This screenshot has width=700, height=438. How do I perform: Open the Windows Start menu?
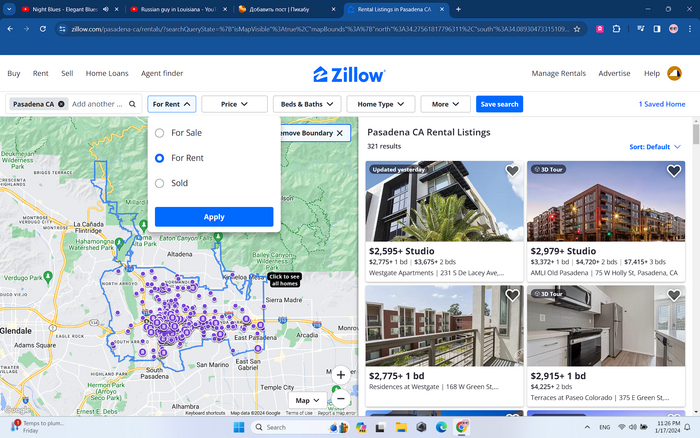(x=239, y=427)
